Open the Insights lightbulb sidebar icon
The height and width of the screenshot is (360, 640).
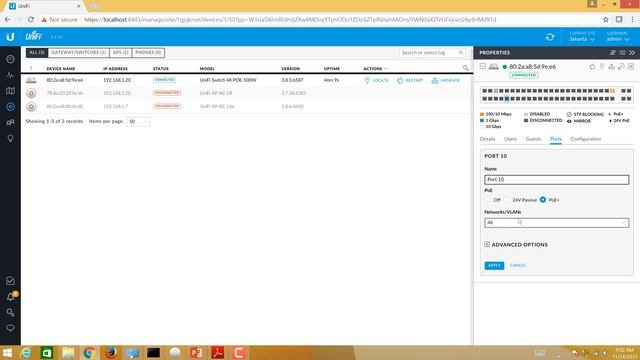point(10,138)
